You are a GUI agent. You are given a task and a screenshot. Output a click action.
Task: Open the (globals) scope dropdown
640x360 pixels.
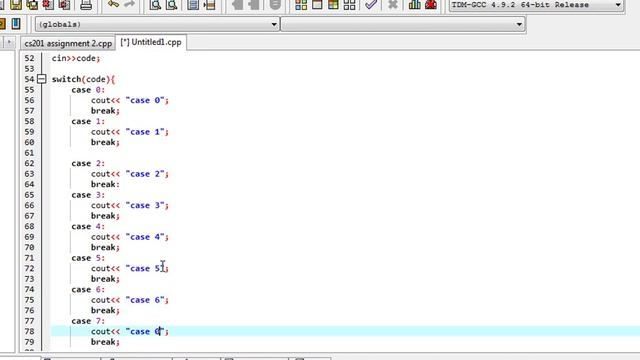(157, 24)
